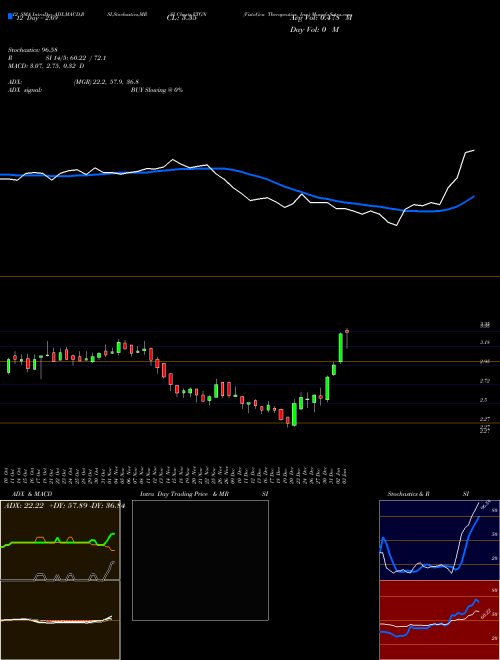The width and height of the screenshot is (500, 660).
Task: Select the 'Avg Vol: 0.478 M' text
Action: 321,18
